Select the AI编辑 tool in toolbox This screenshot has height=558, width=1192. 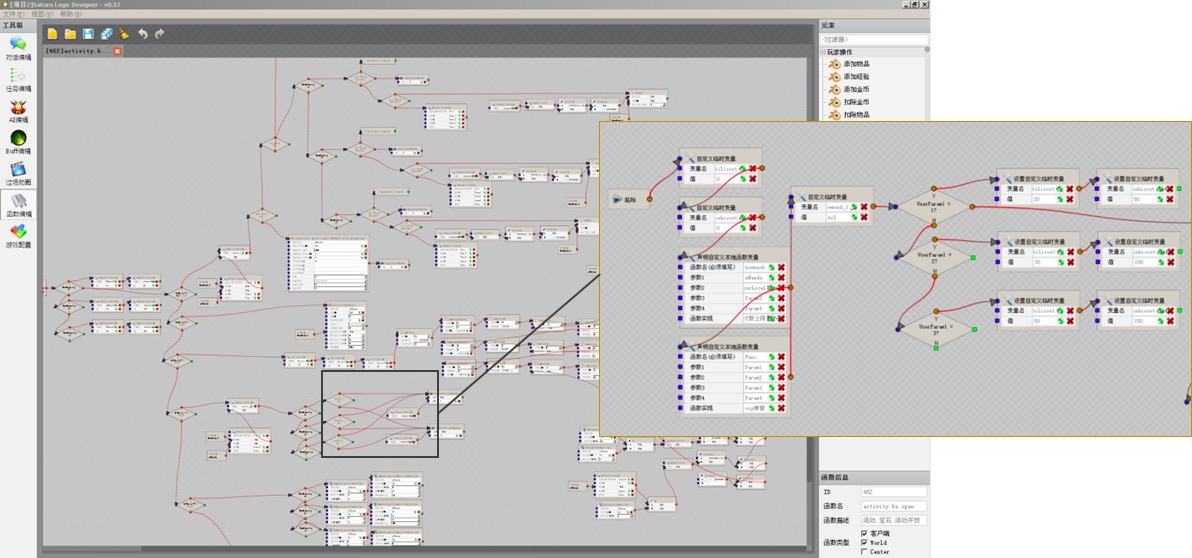click(x=18, y=108)
